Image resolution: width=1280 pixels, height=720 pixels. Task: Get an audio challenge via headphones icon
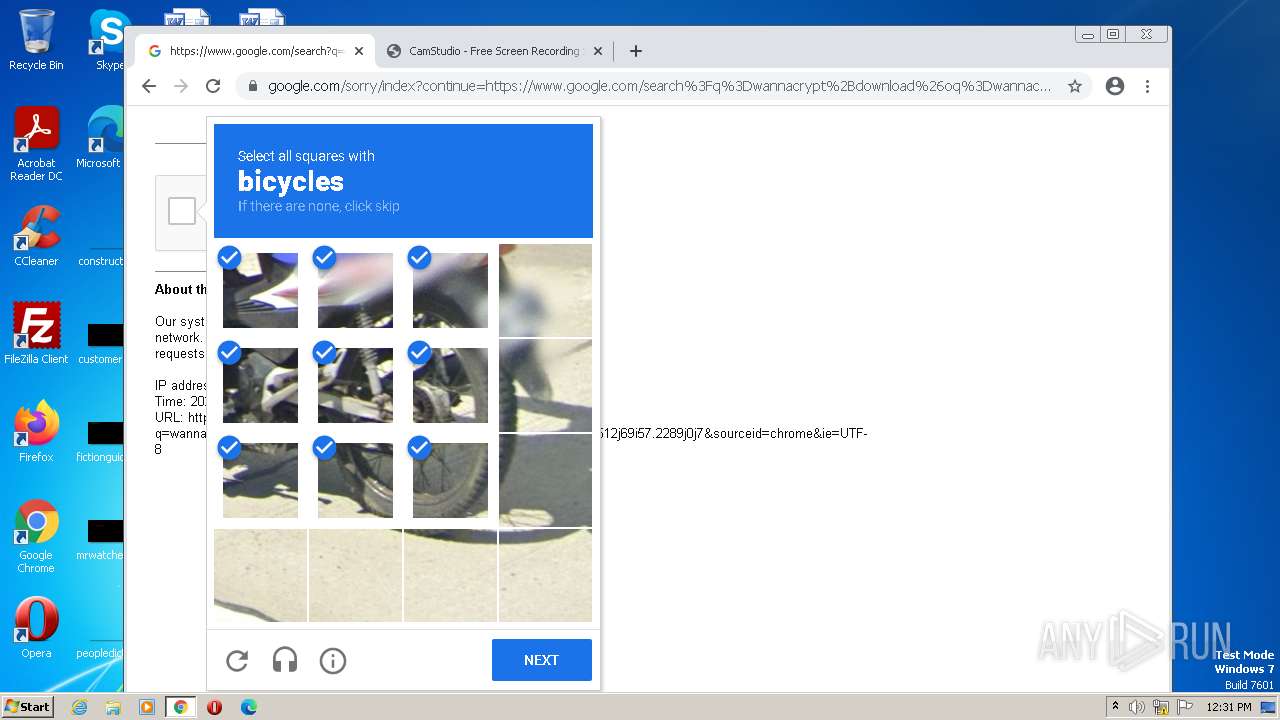click(x=285, y=660)
